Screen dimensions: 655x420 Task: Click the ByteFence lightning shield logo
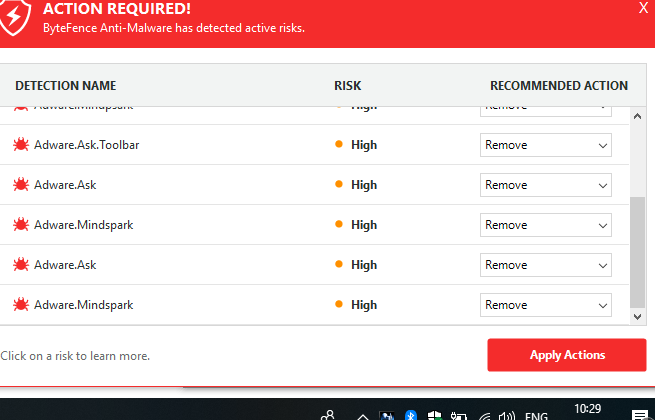click(15, 17)
